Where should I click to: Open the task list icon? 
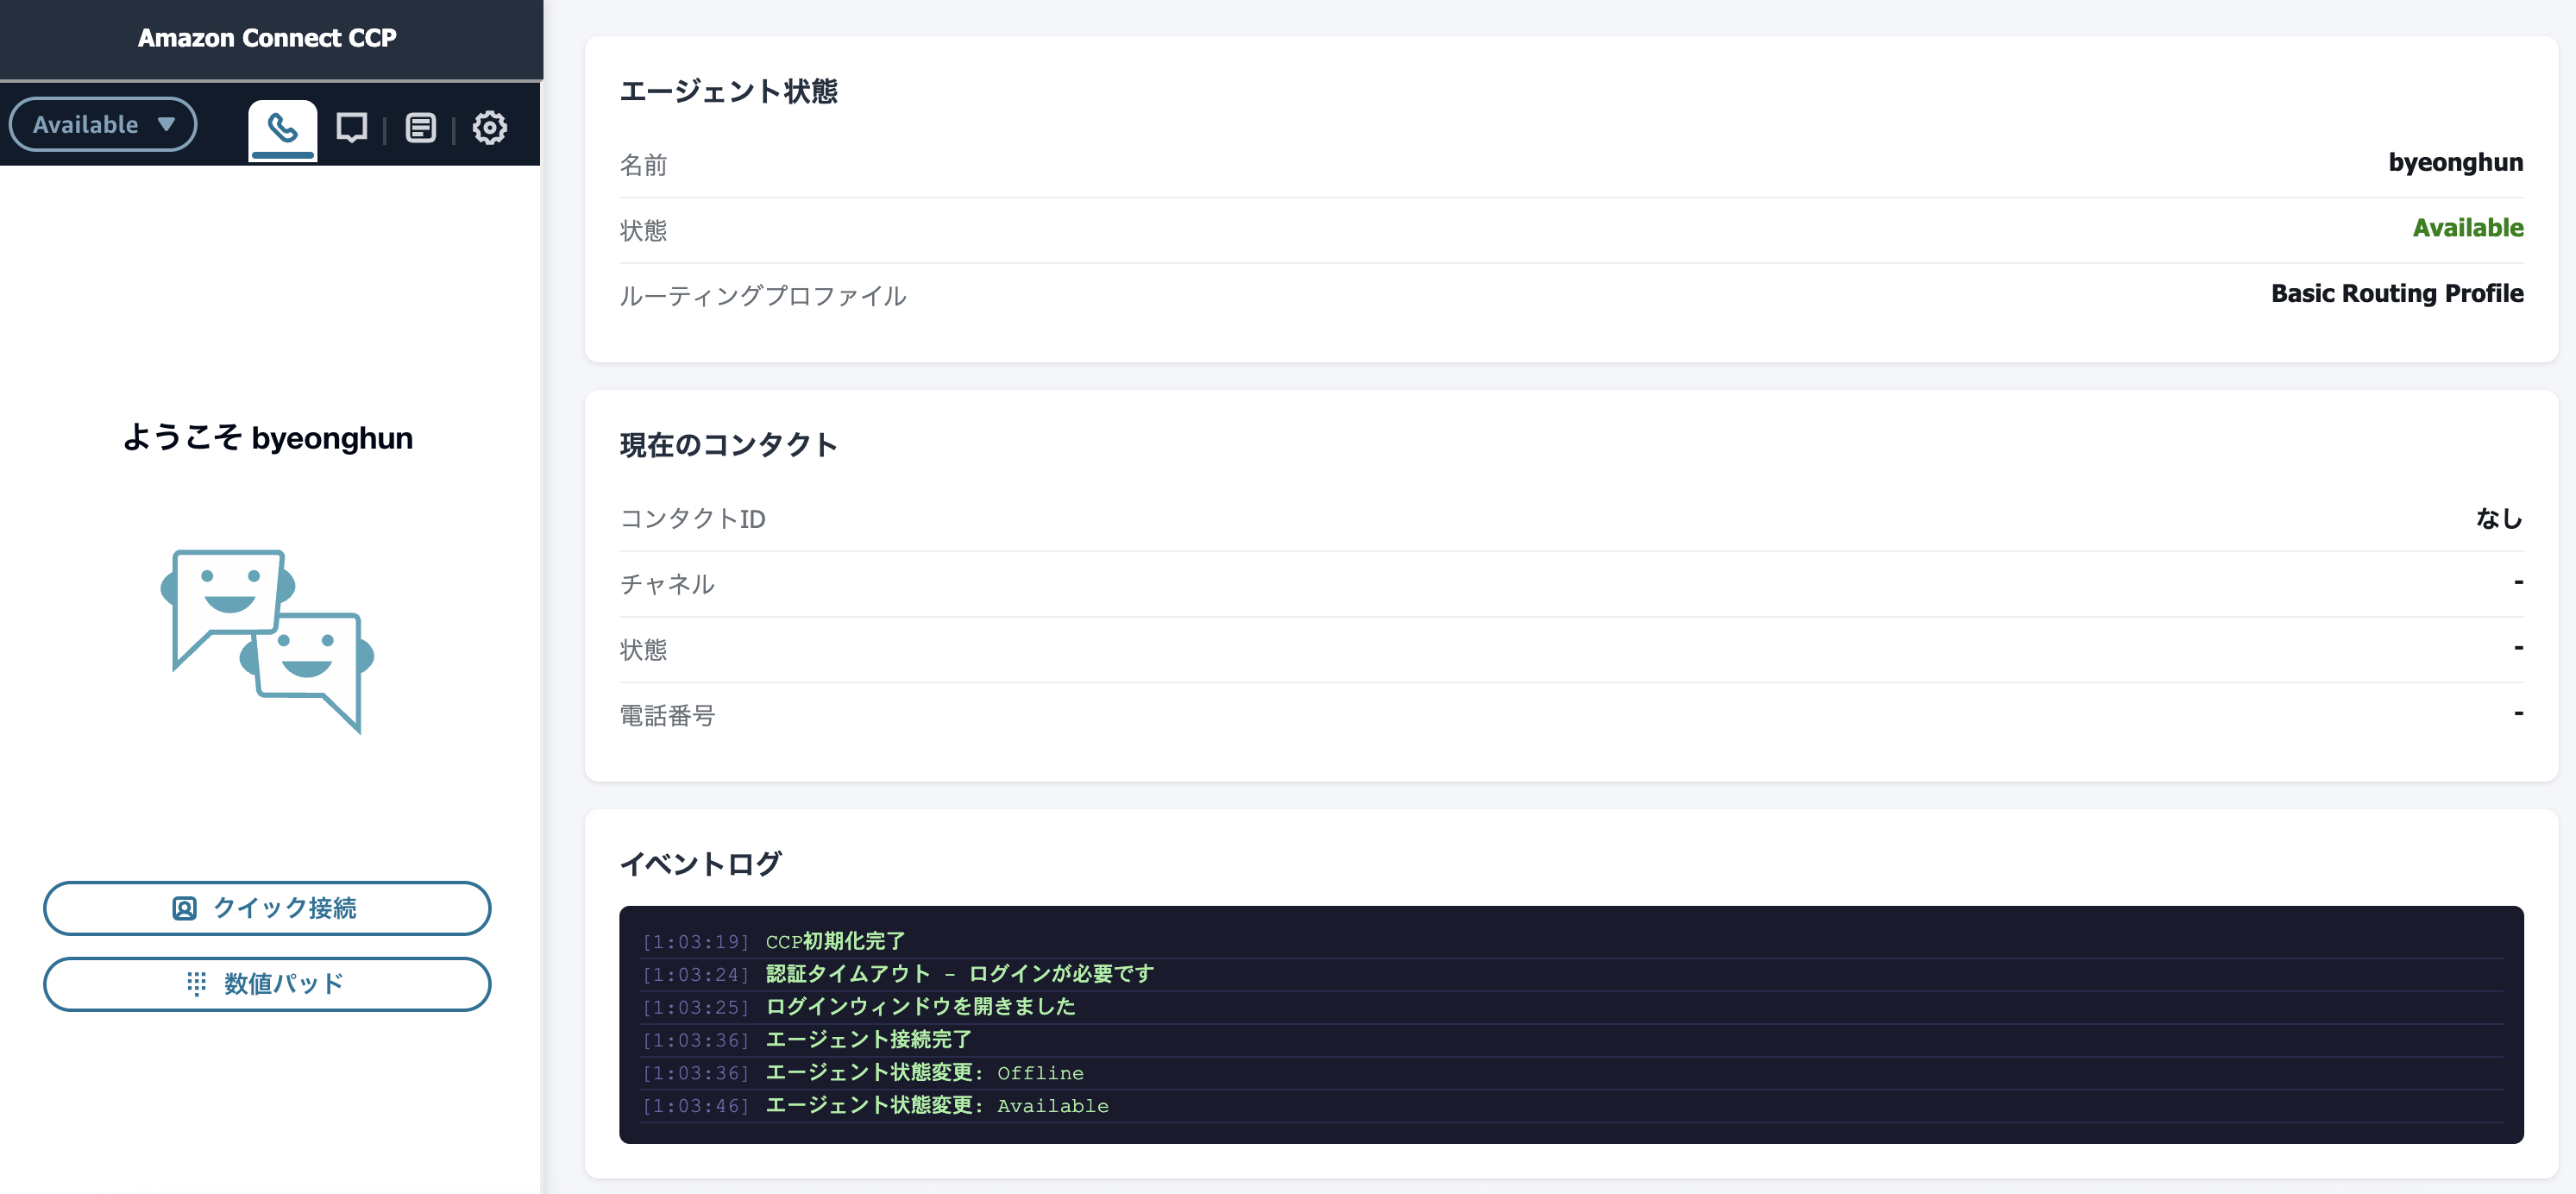(x=421, y=127)
